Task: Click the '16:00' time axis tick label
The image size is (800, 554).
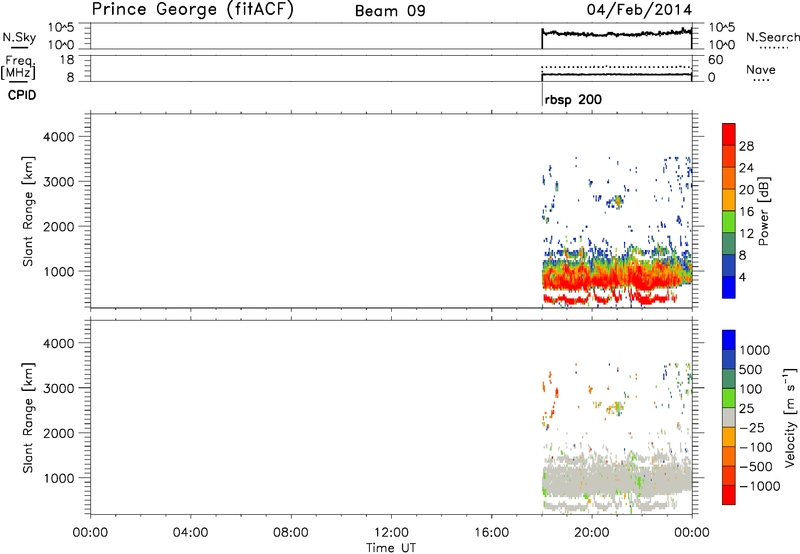Action: (x=491, y=533)
